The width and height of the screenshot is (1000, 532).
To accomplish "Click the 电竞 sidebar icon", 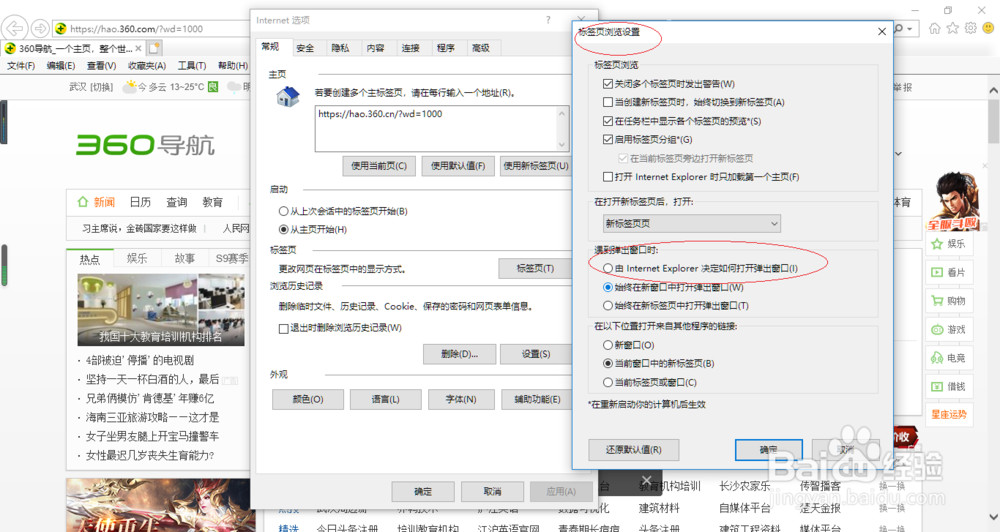I will pos(937,358).
